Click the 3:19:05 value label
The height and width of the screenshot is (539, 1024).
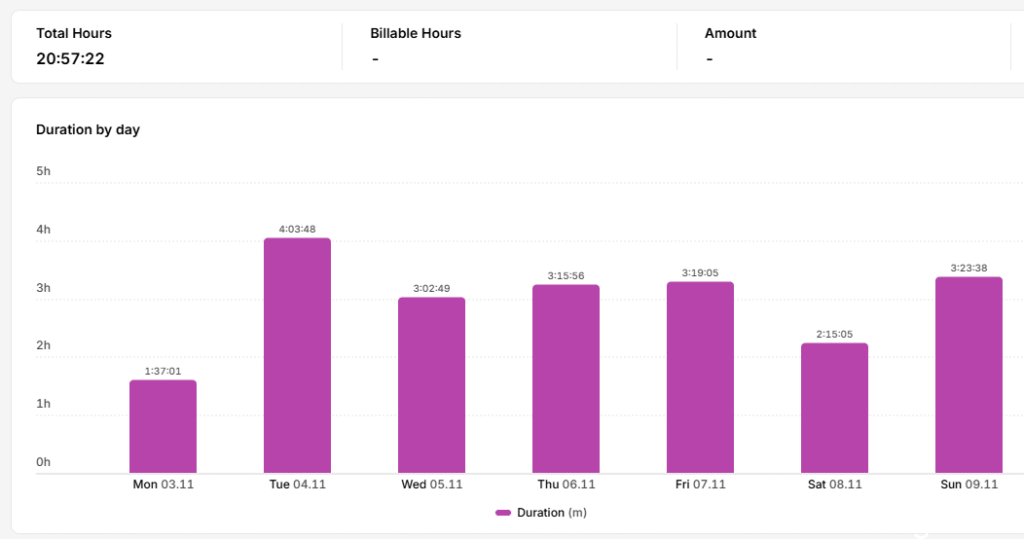(700, 273)
